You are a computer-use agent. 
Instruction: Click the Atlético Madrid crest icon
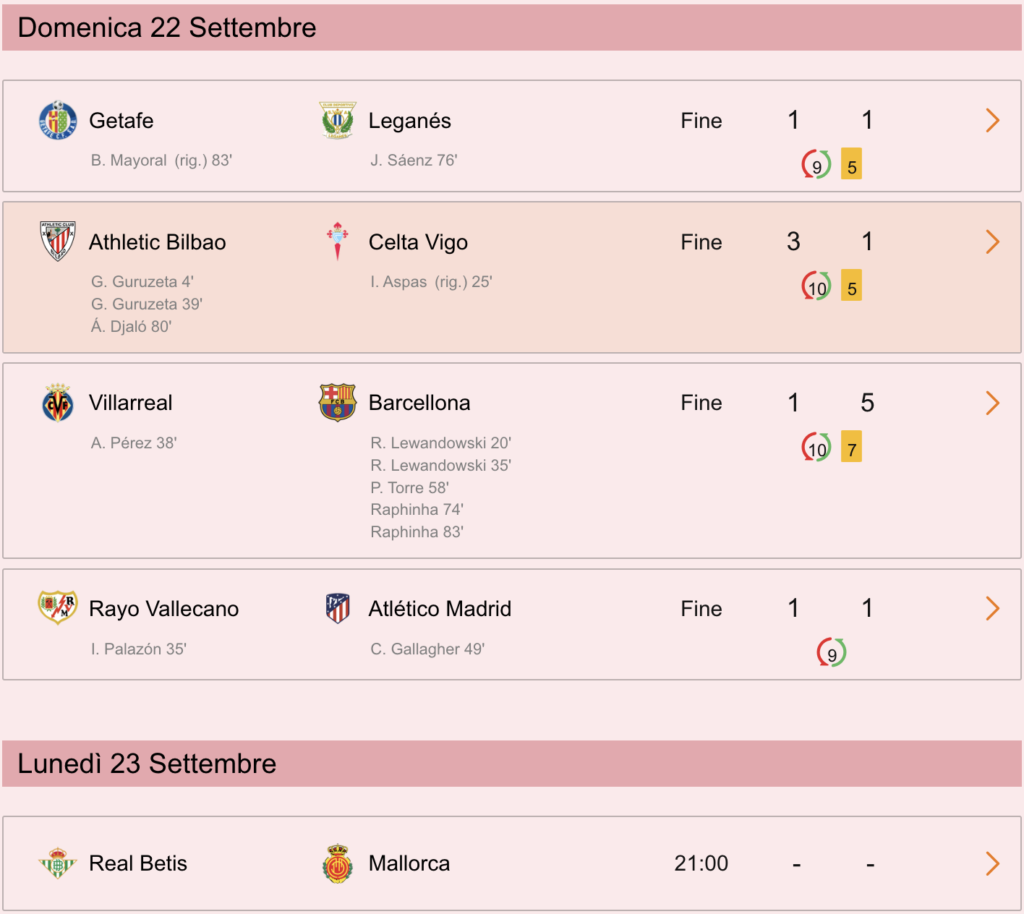click(338, 608)
